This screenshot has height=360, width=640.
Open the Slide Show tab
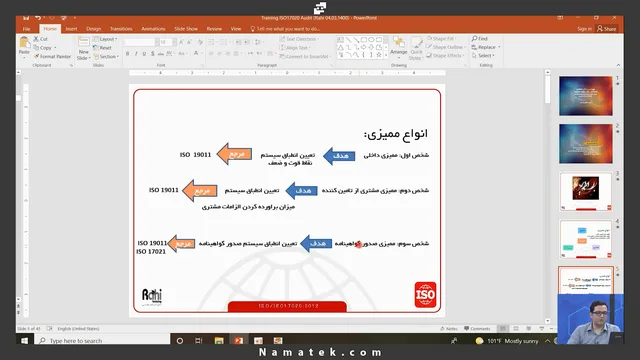186,29
